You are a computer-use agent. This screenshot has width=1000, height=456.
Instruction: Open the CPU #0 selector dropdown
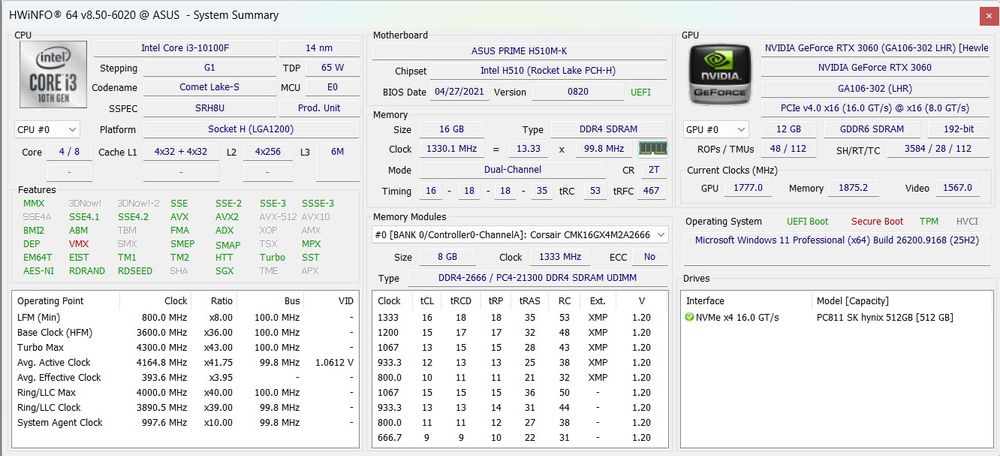tap(47, 129)
